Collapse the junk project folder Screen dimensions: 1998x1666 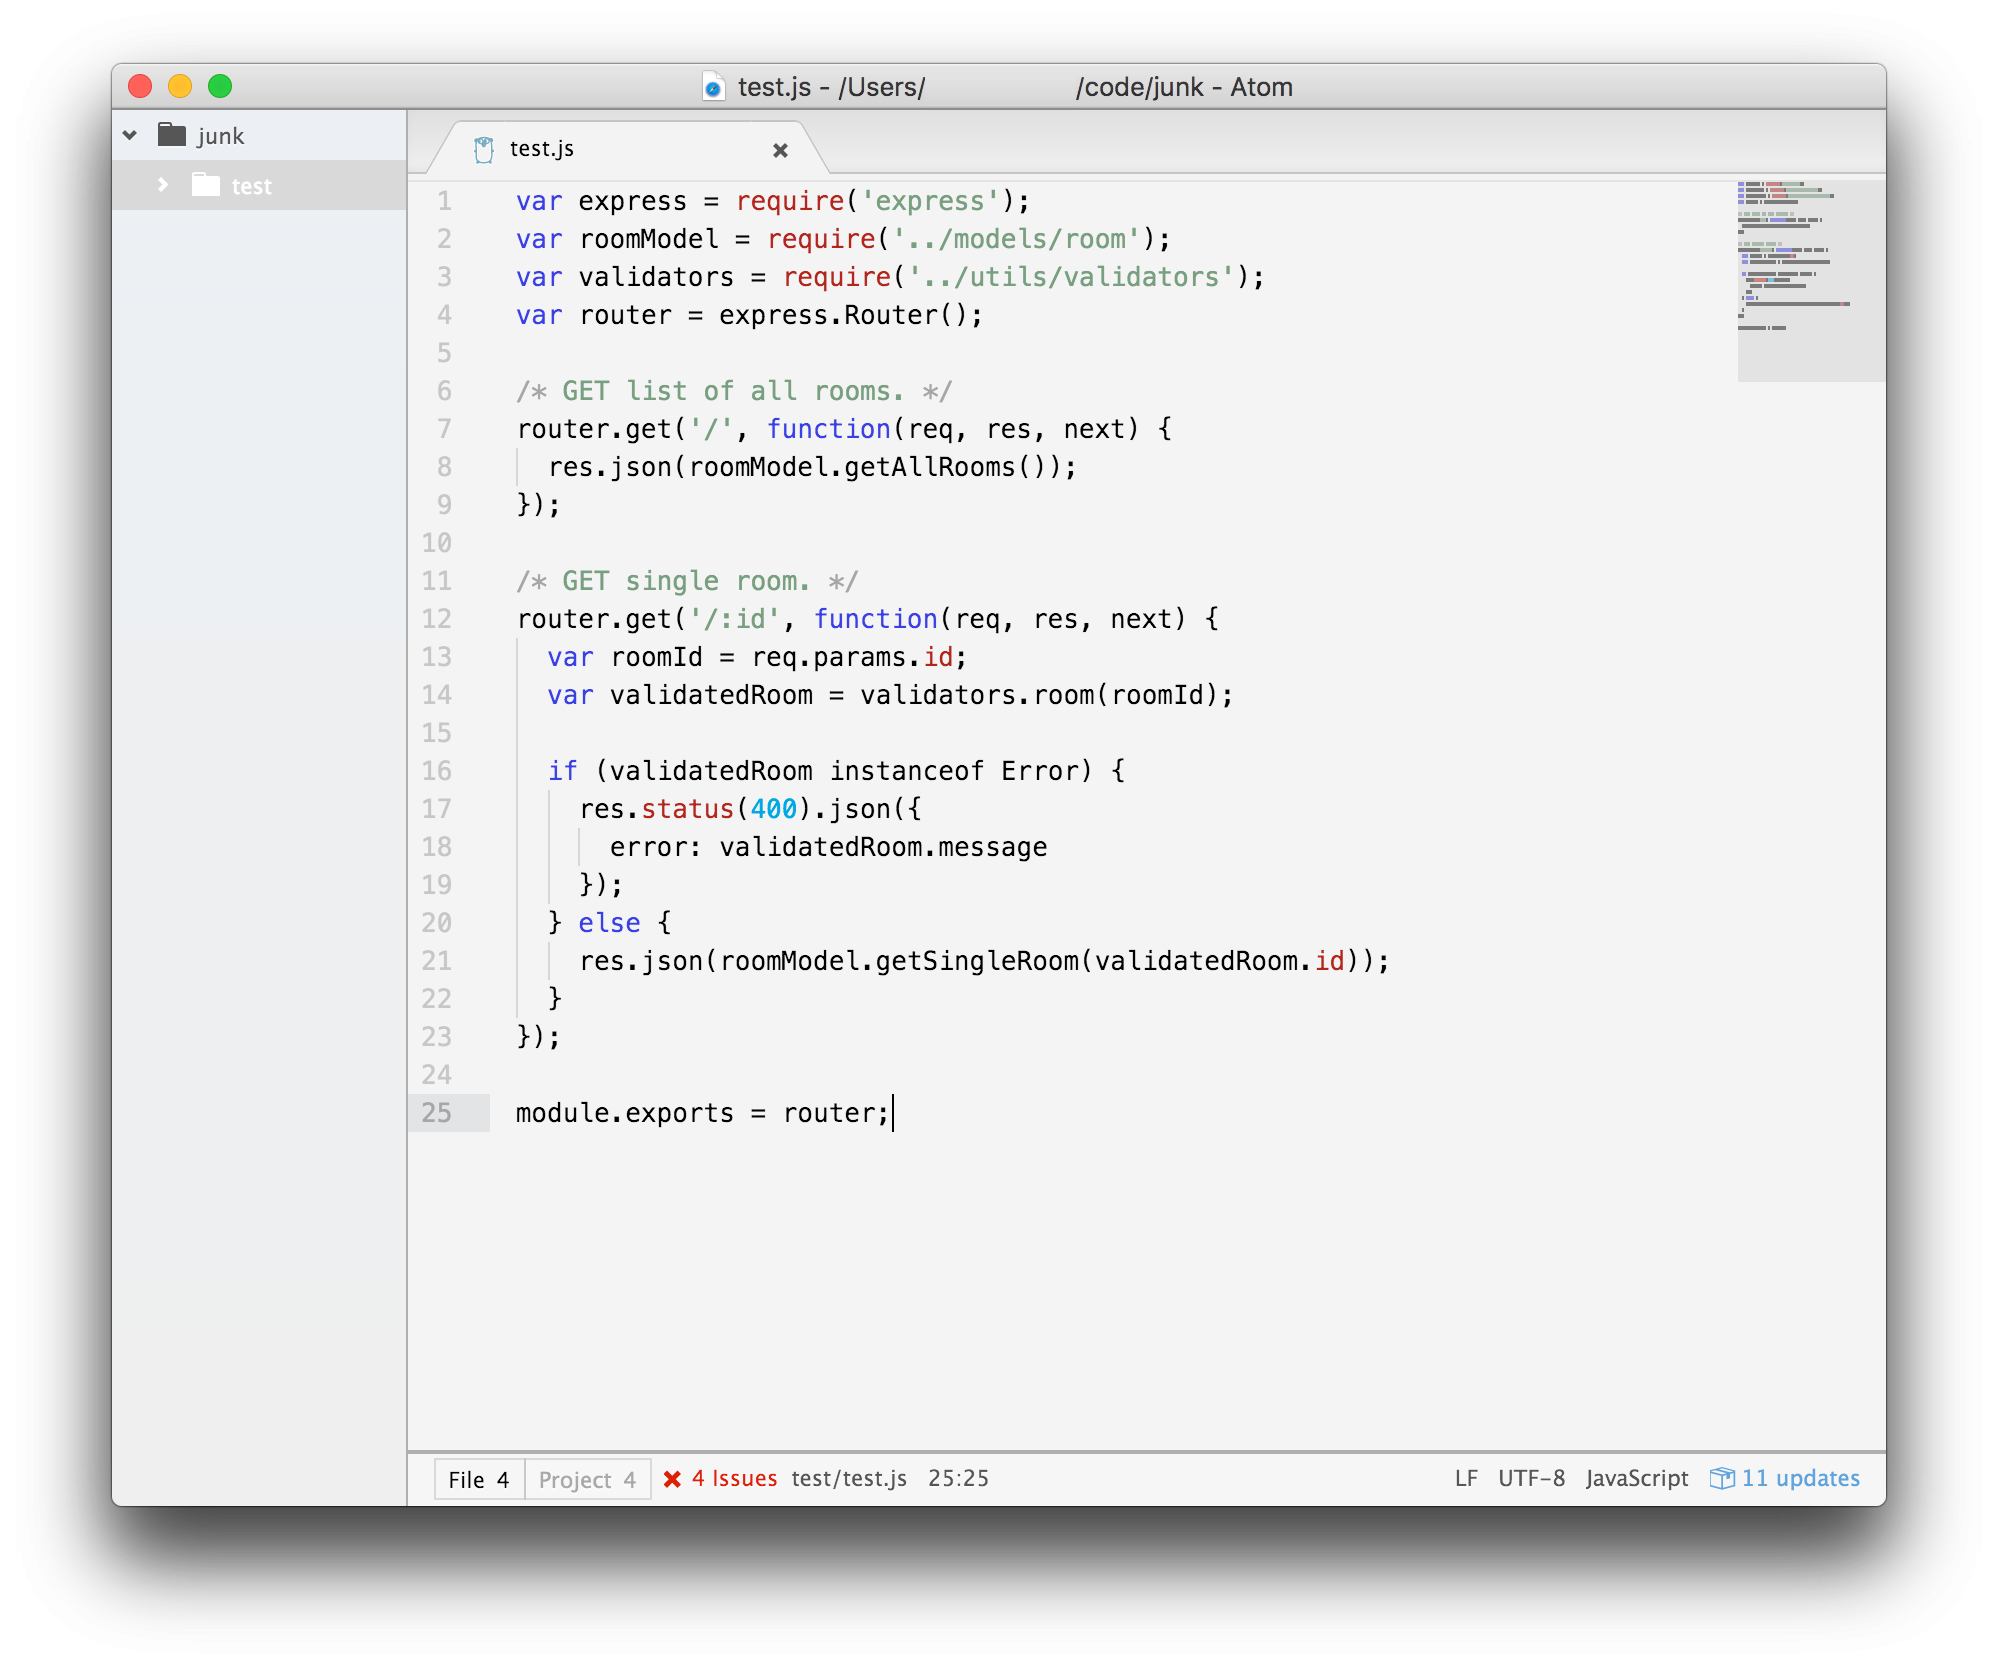pyautogui.click(x=130, y=135)
